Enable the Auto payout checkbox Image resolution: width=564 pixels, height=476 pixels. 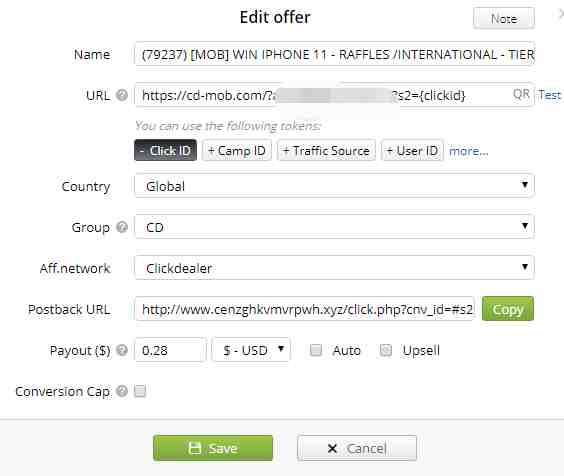(x=316, y=350)
